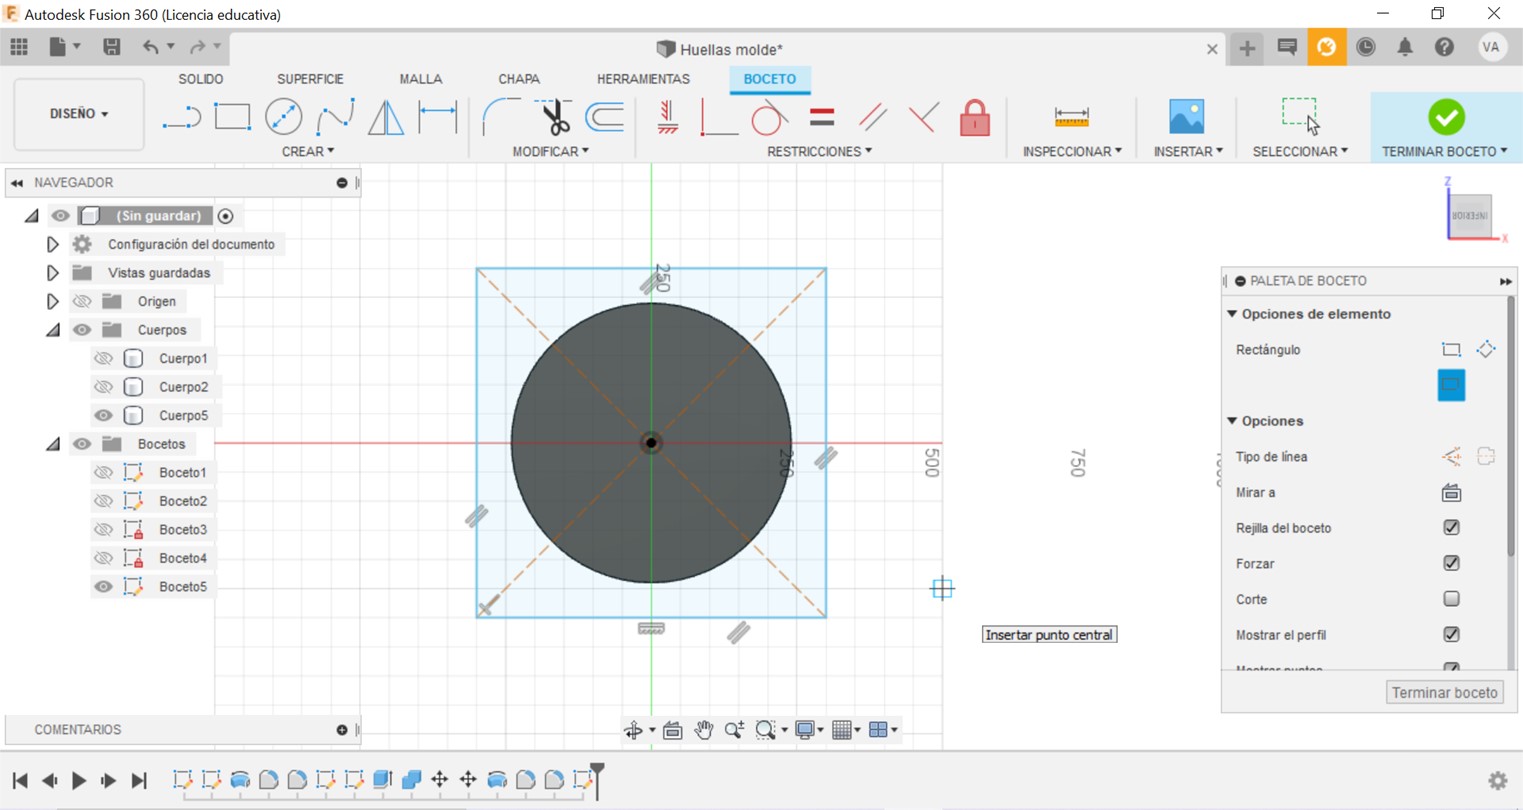Click the timeline end marker
This screenshot has width=1523, height=810.
click(597, 780)
